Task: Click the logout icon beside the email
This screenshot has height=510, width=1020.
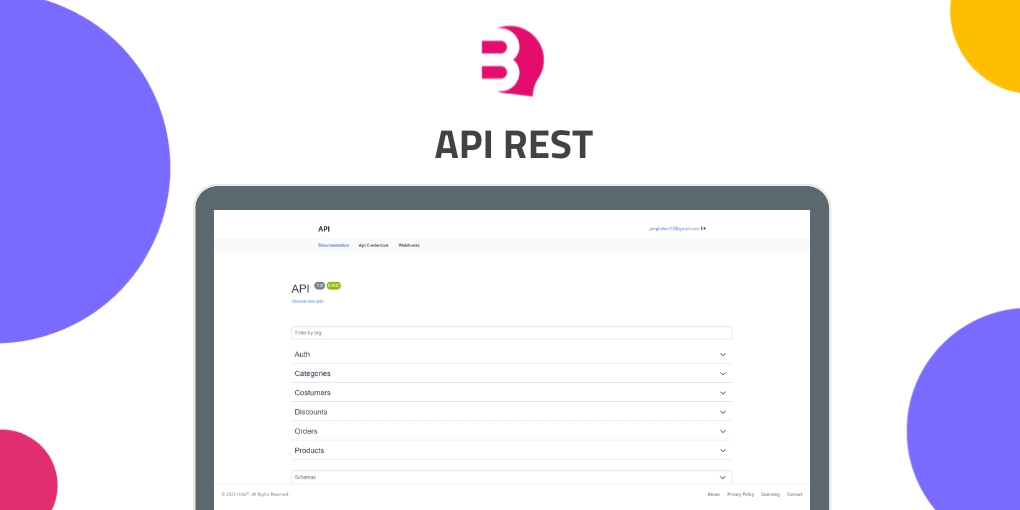Action: (704, 228)
